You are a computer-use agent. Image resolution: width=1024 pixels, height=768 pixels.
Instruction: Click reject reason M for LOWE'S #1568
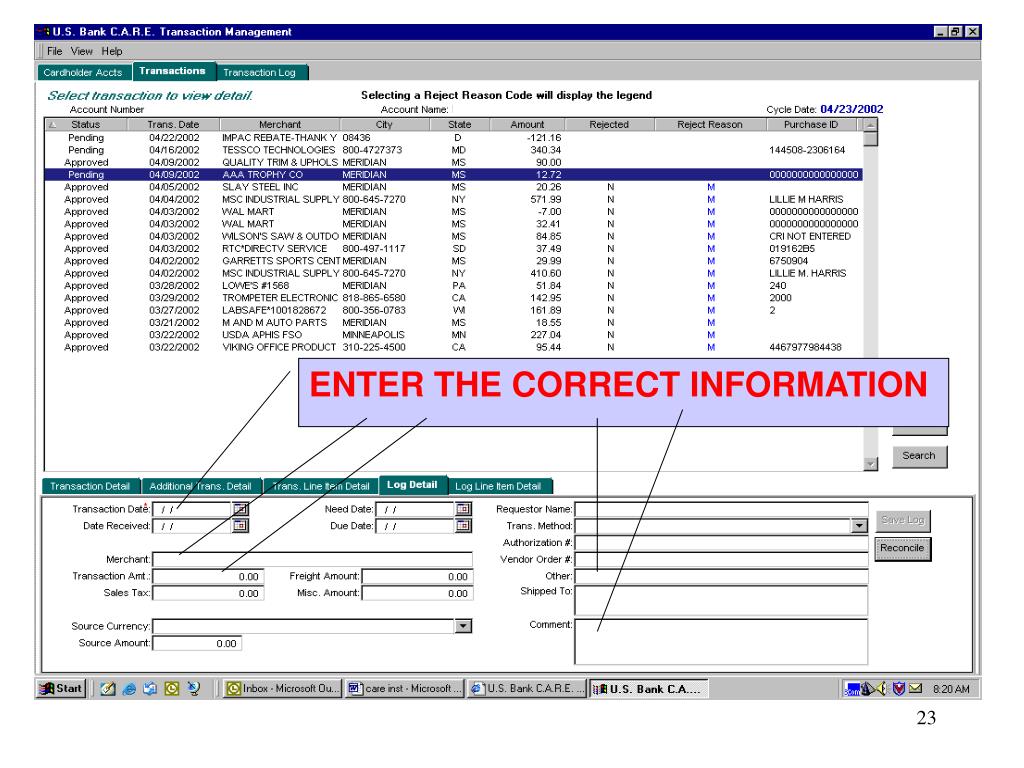pyautogui.click(x=711, y=286)
